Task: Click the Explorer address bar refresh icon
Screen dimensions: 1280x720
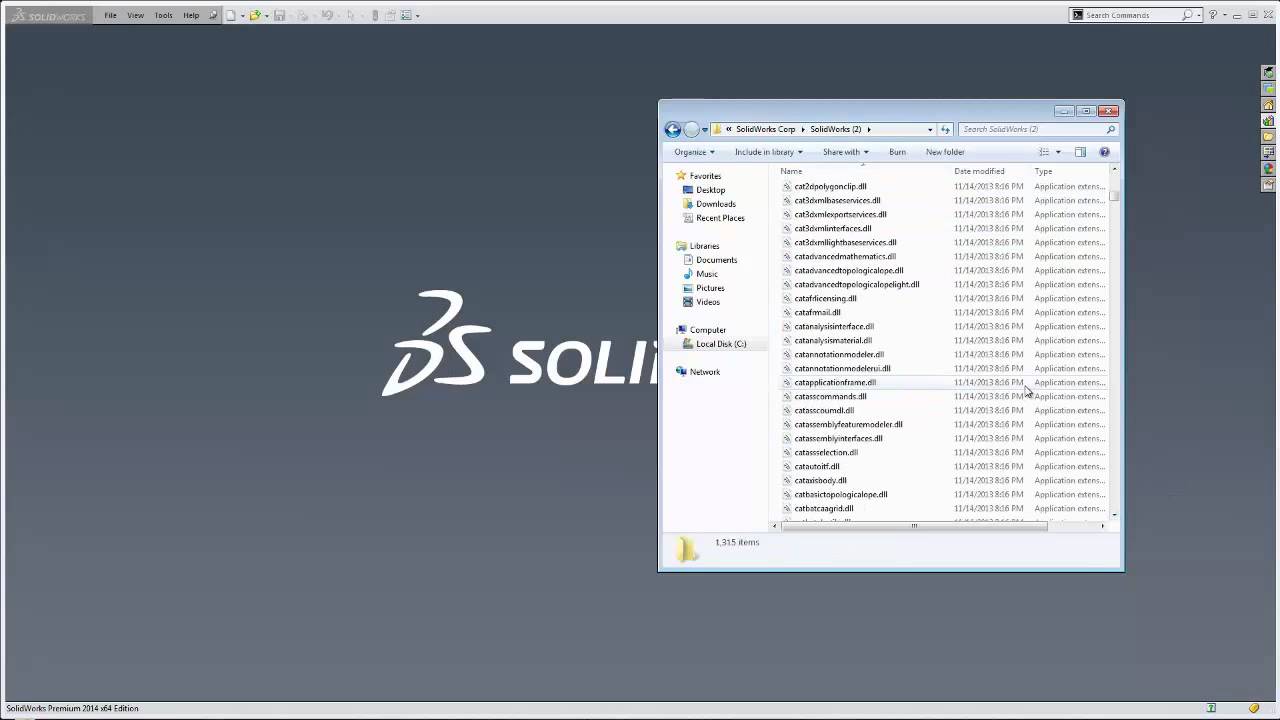Action: tap(945, 129)
